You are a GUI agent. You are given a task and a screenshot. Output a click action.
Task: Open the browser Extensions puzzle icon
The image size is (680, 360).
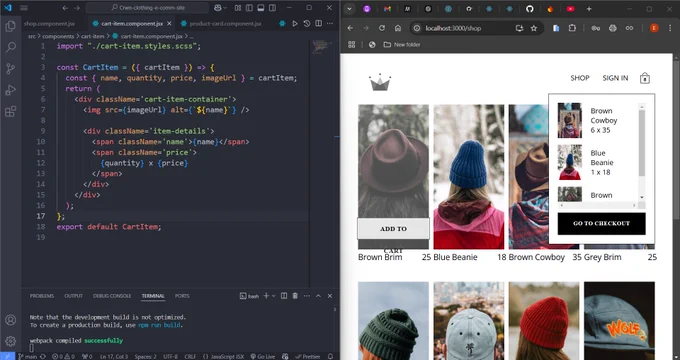[572, 28]
